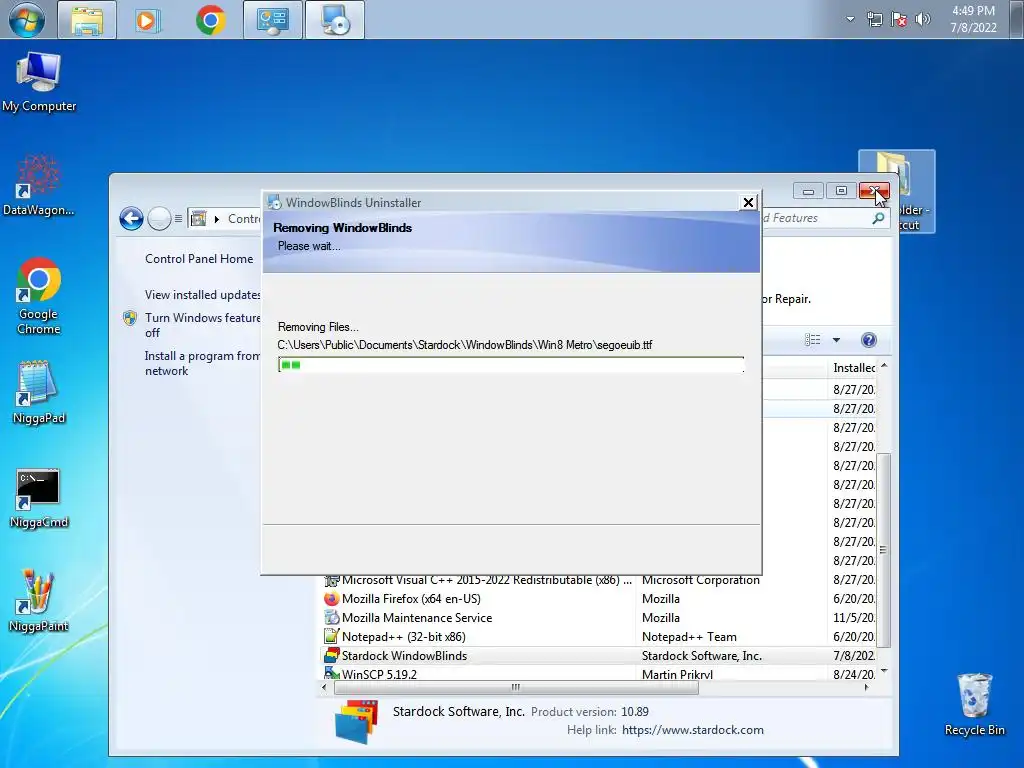
Task: Open Google Chrome from the taskbar
Action: 210,20
